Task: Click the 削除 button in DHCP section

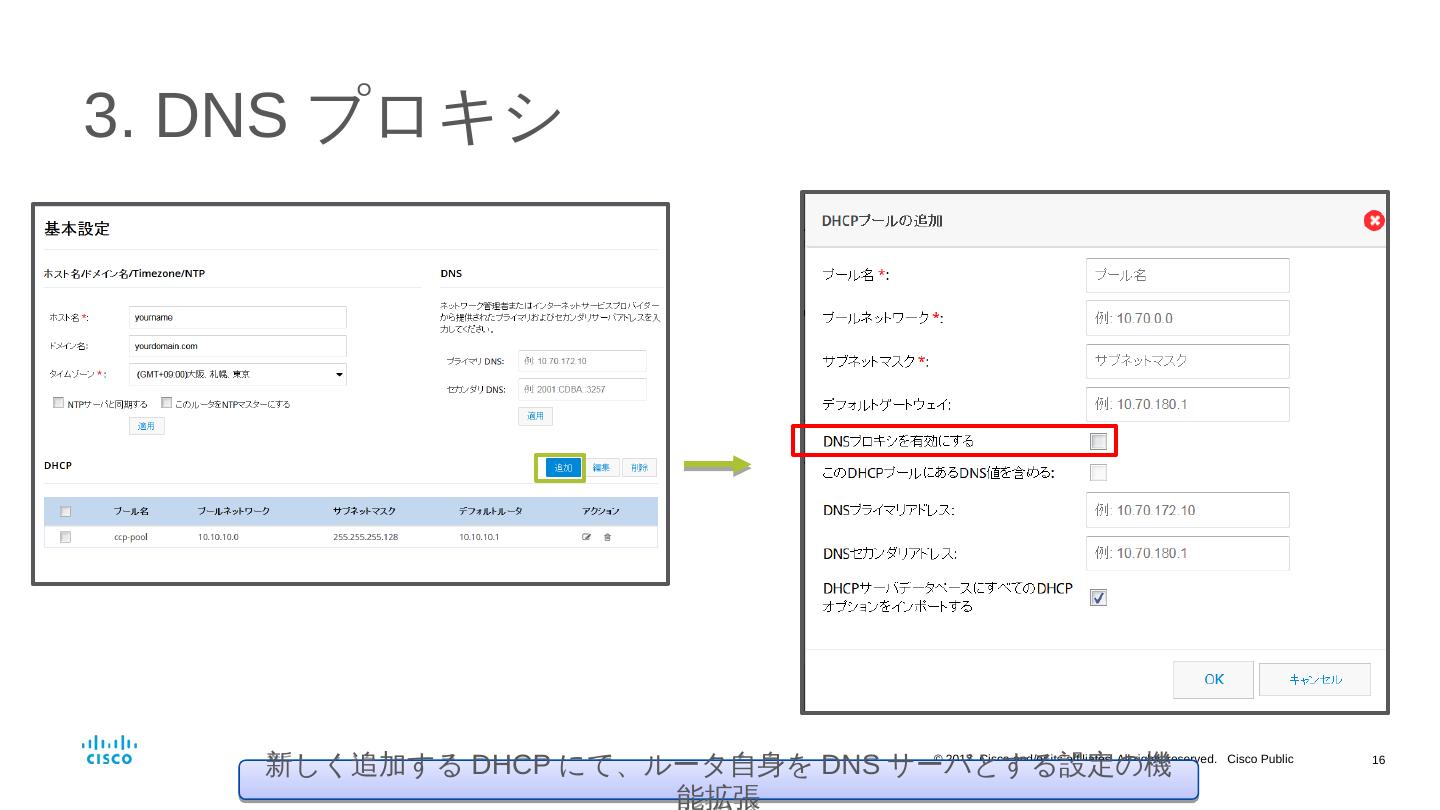Action: coord(639,468)
